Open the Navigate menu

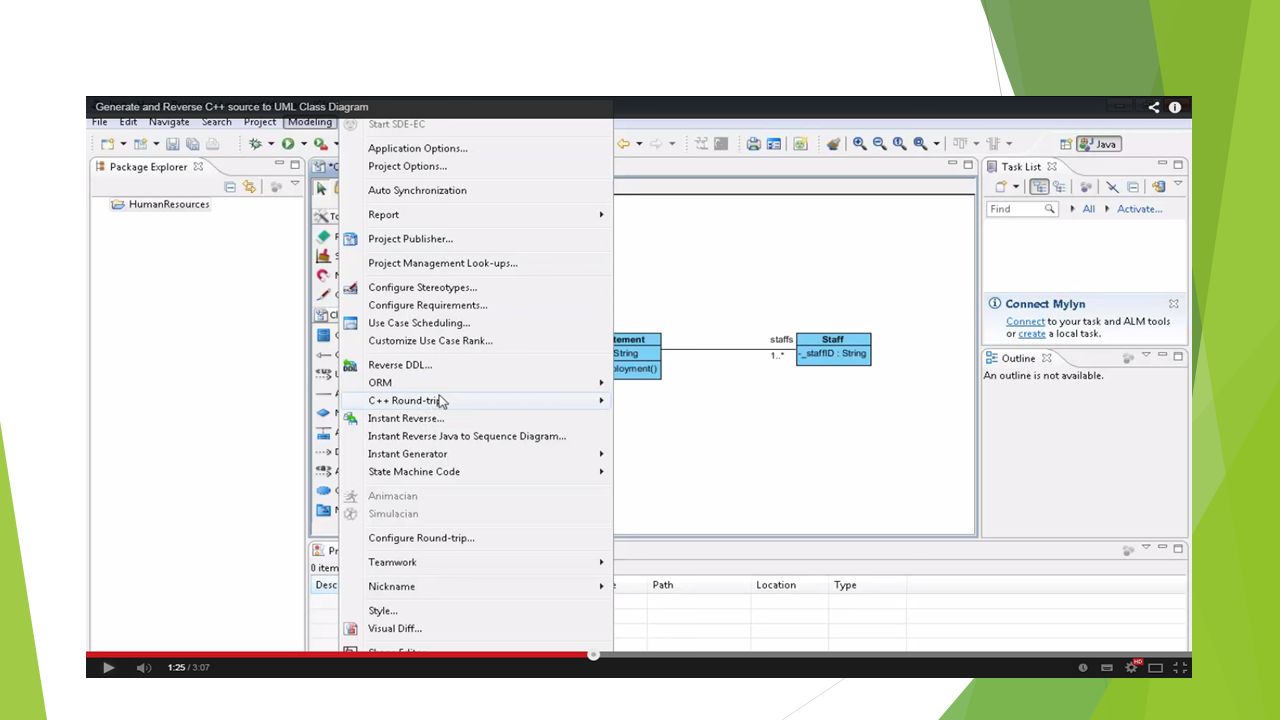pos(169,122)
